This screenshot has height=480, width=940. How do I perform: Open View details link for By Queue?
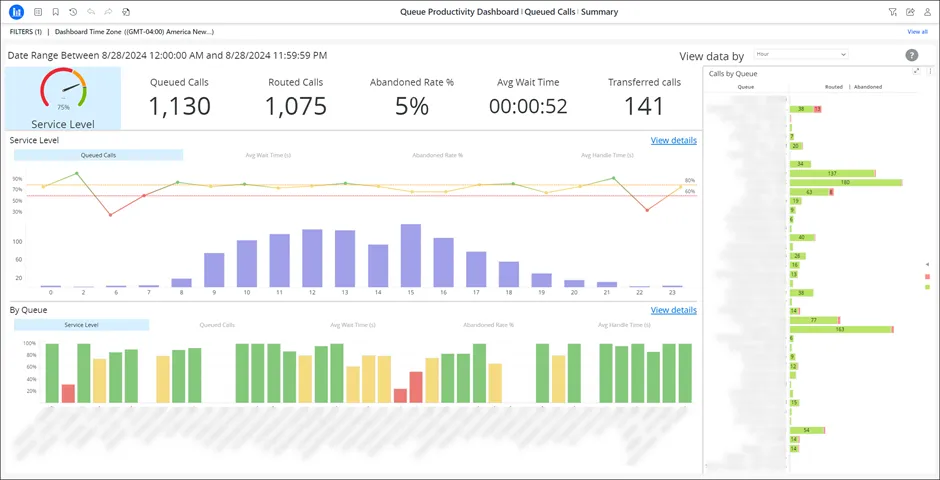[x=674, y=310]
